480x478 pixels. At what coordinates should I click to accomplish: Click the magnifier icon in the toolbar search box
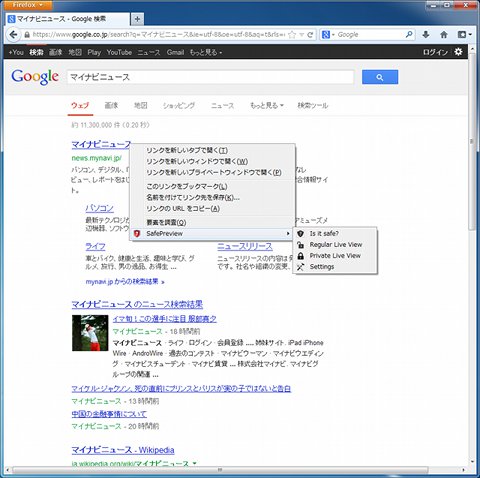(409, 34)
